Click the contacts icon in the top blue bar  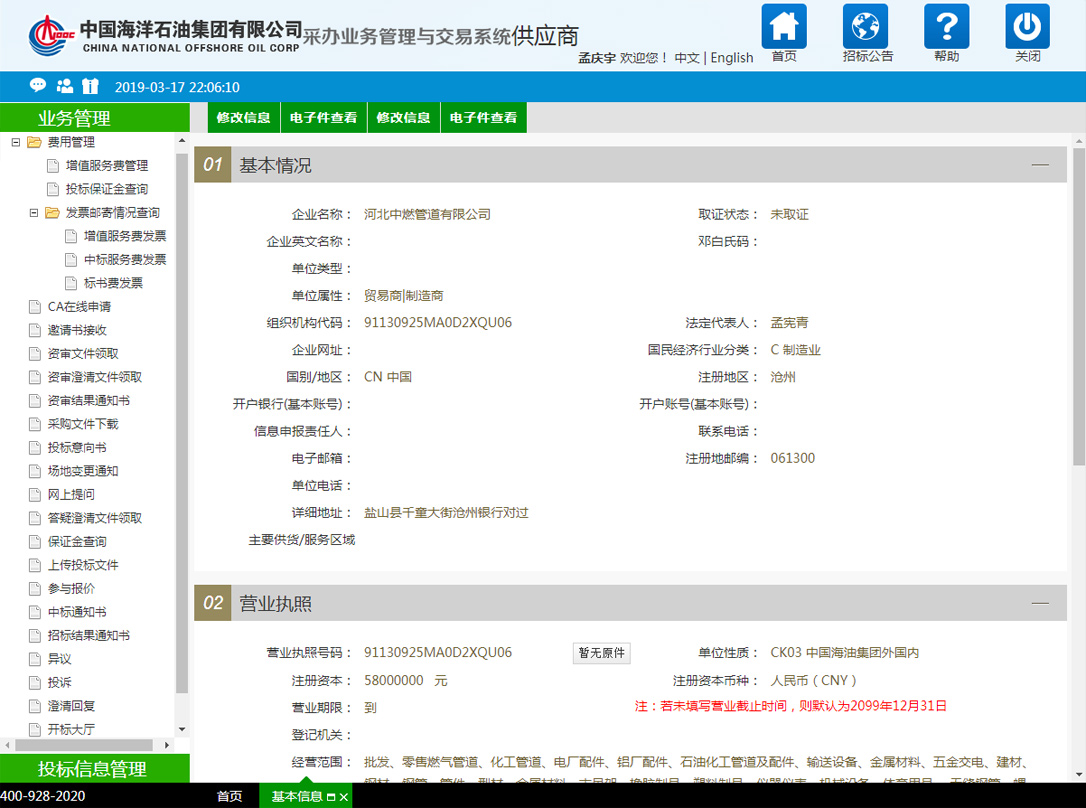click(x=63, y=86)
